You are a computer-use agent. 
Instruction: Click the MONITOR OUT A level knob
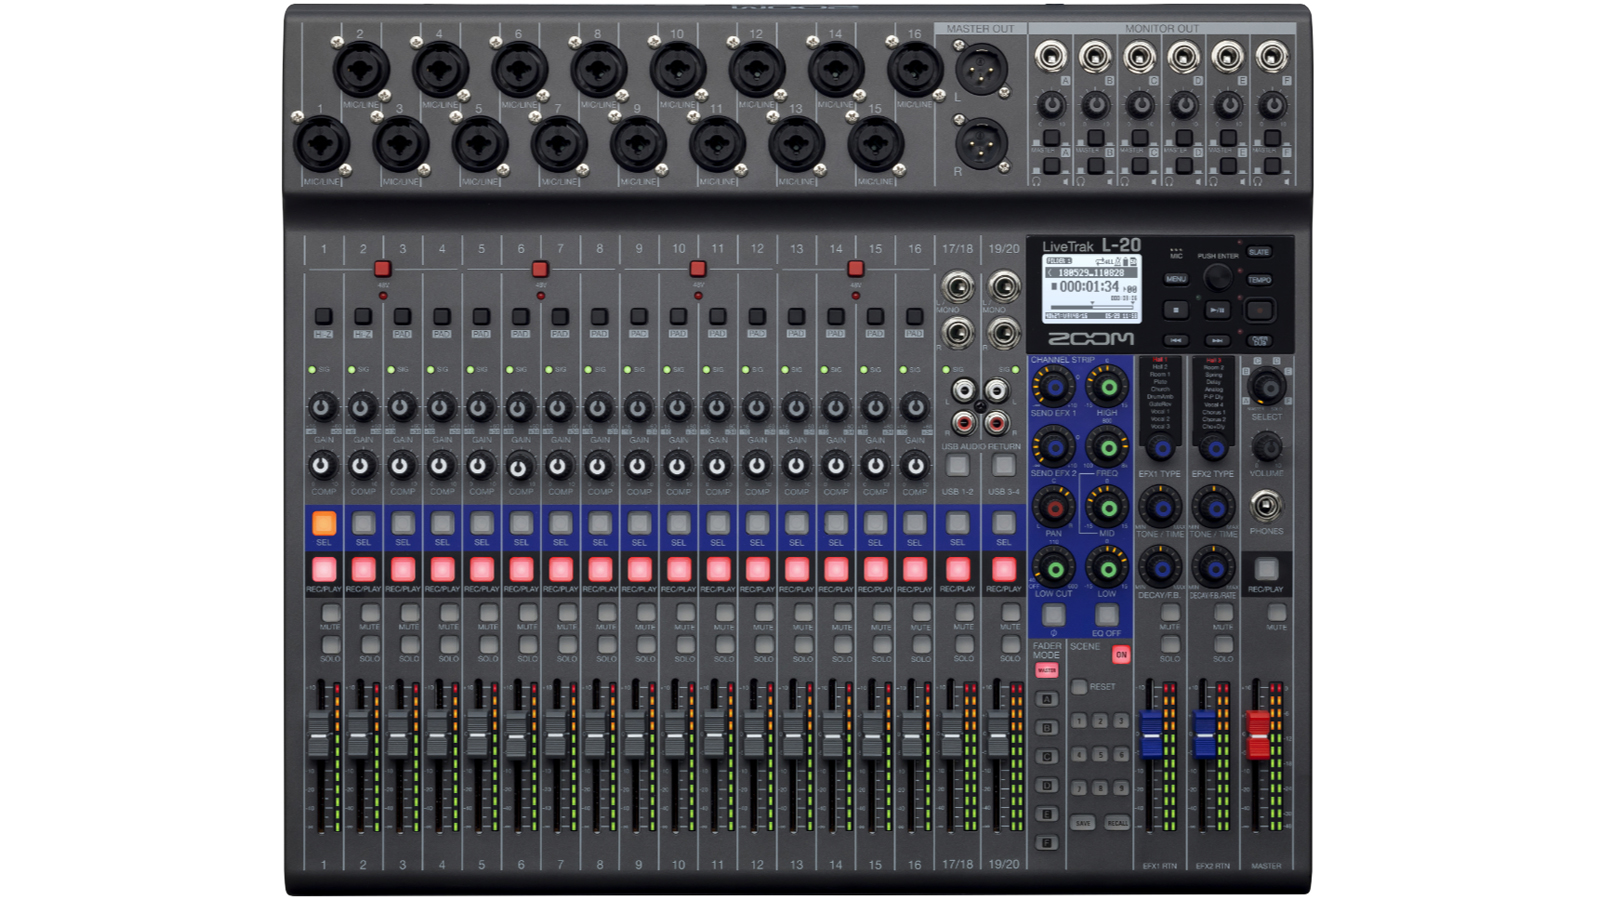1051,104
